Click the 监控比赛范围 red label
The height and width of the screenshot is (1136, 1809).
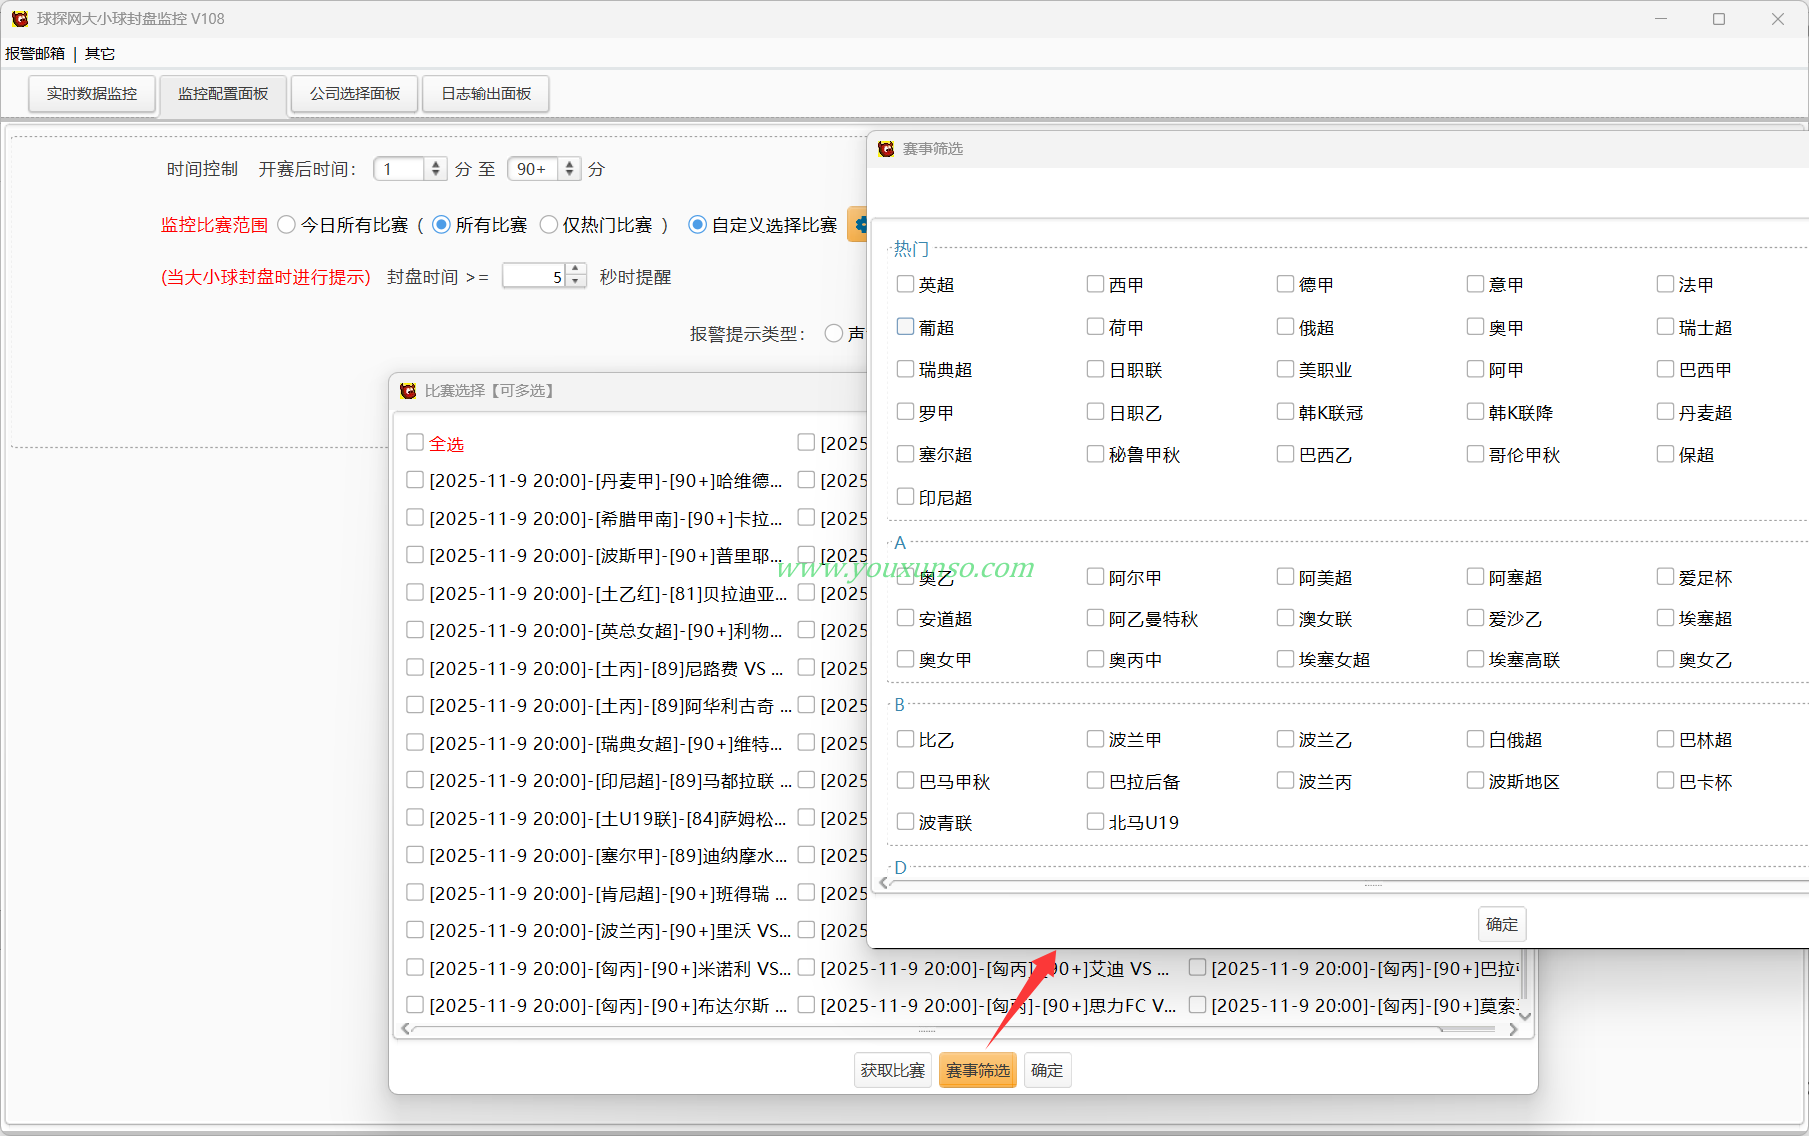coord(215,225)
